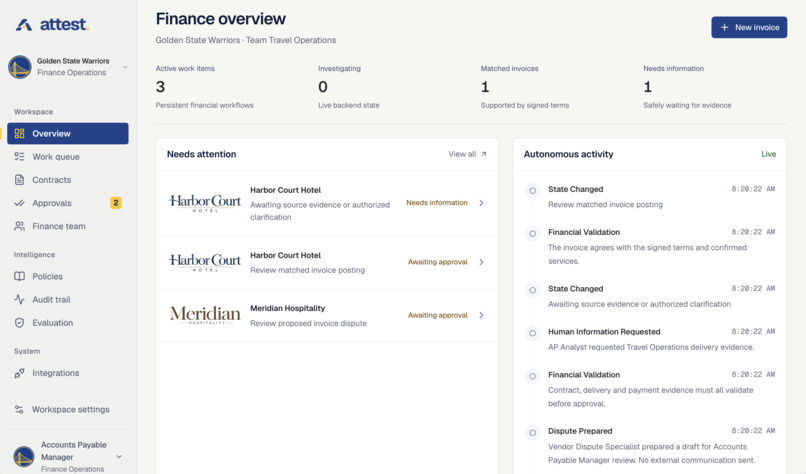Click the Approvals double-check icon
The image size is (806, 474).
pos(20,203)
